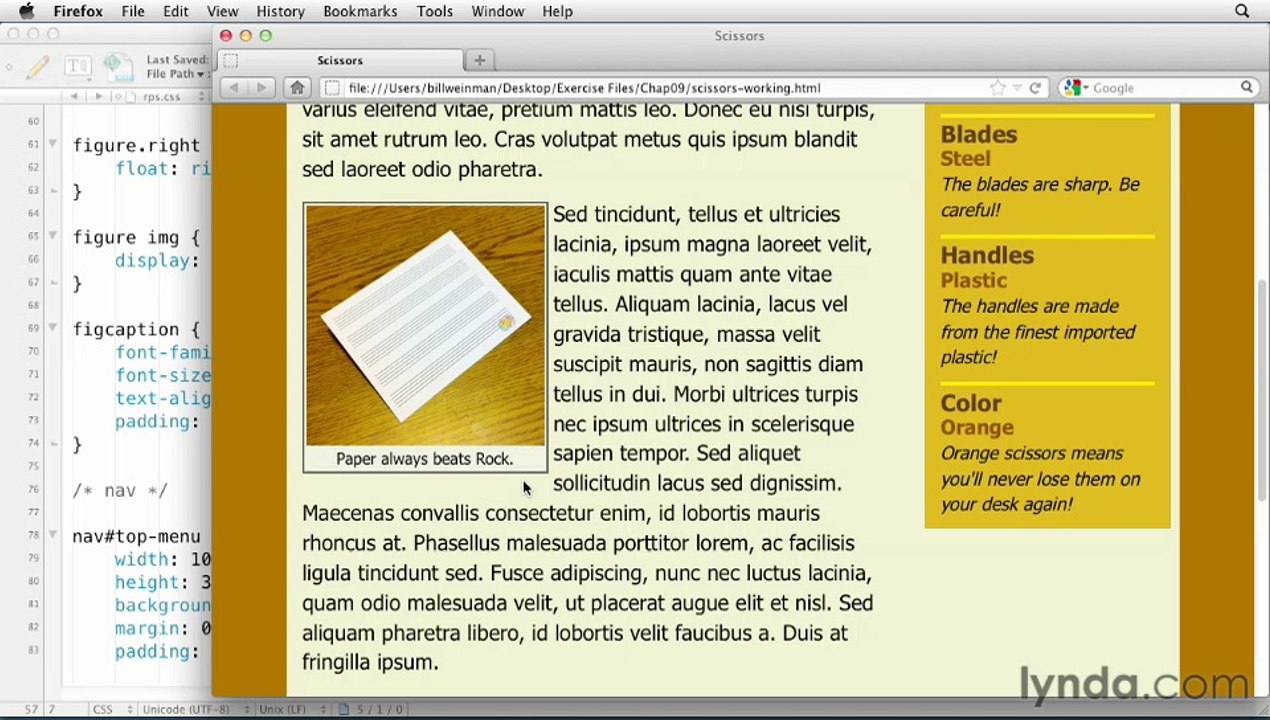Go to previous document in editor navigation bar
1270x720 pixels.
tap(74, 97)
